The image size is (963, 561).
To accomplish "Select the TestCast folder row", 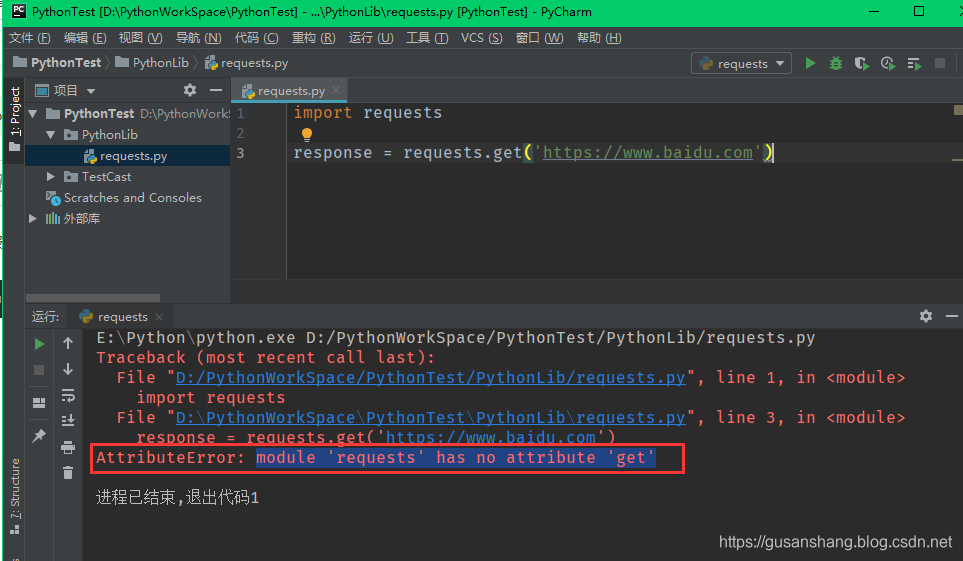I will pyautogui.click(x=128, y=176).
